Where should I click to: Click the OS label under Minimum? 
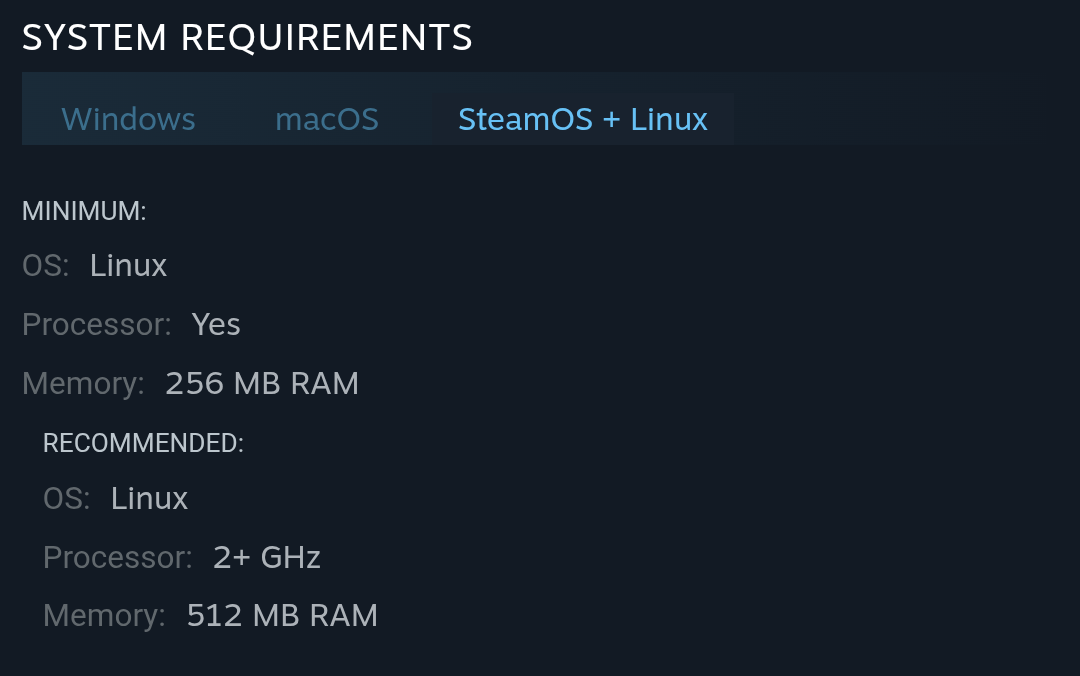coord(45,265)
